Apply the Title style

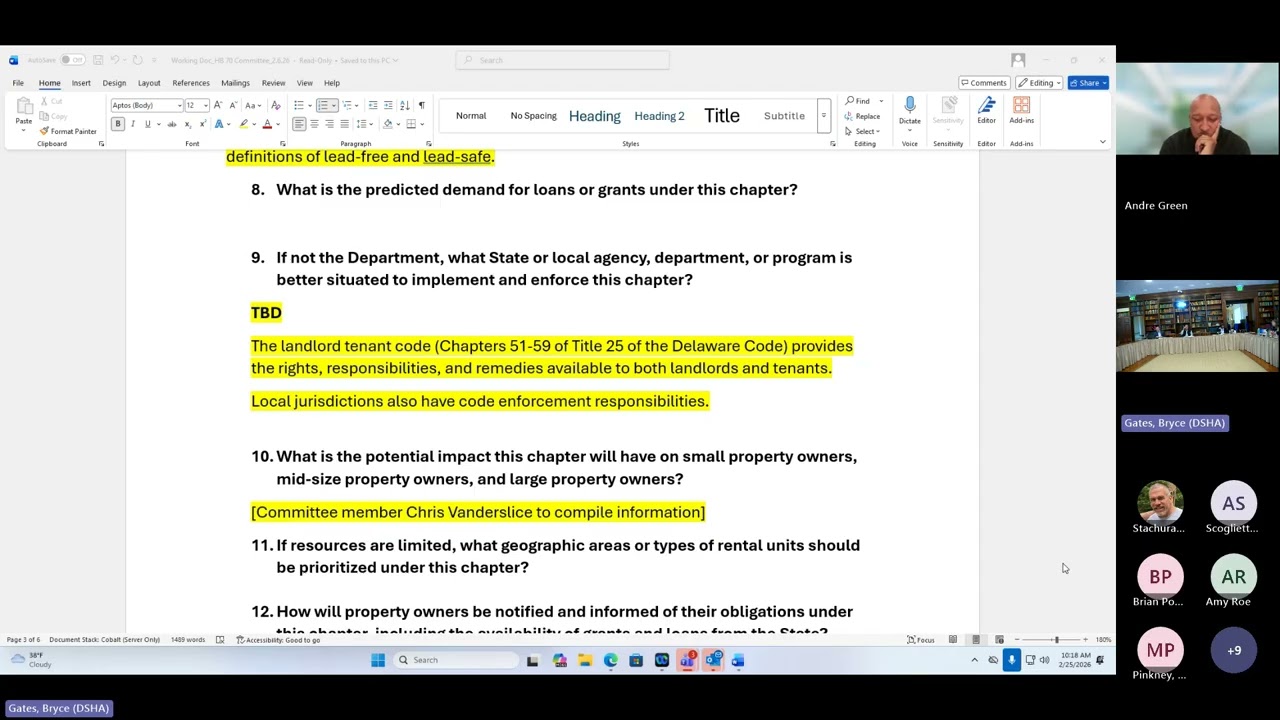pyautogui.click(x=721, y=116)
